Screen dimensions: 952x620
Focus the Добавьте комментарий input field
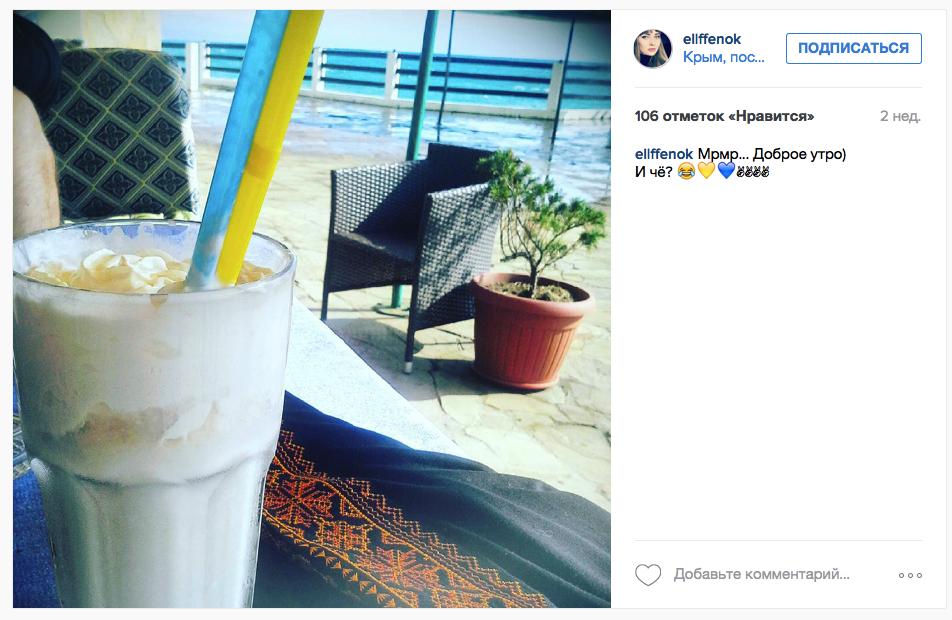tap(761, 574)
